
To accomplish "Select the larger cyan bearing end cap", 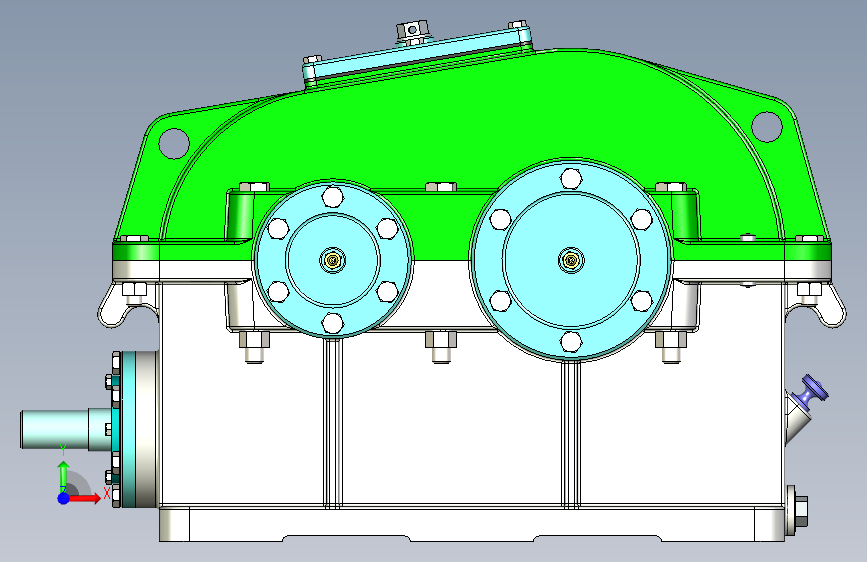I will [571, 260].
